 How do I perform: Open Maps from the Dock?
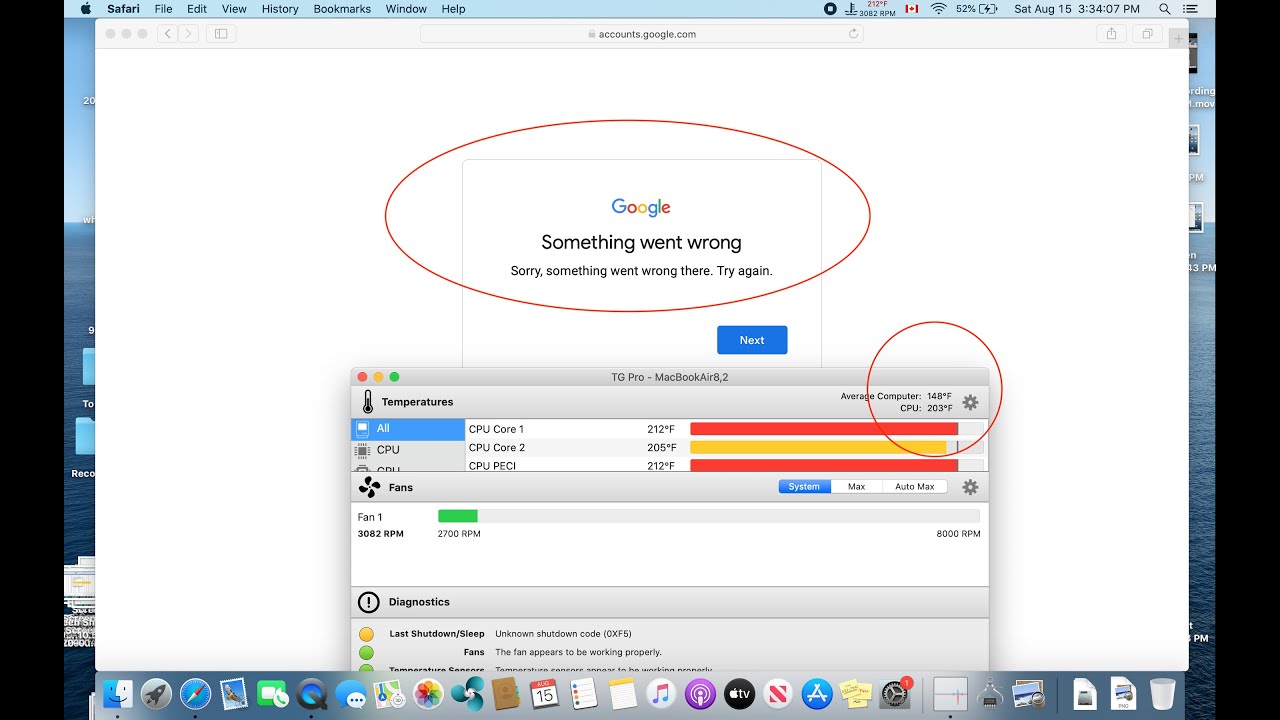[x=389, y=693]
